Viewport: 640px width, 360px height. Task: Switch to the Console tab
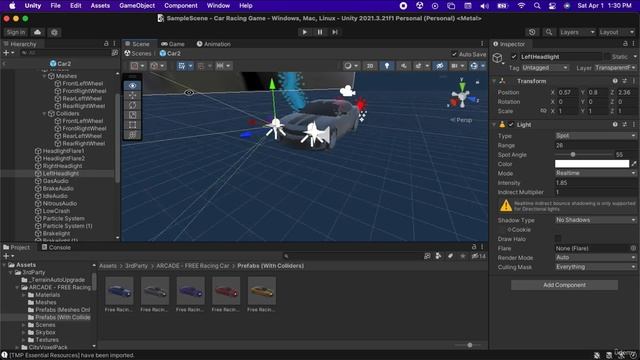click(x=56, y=247)
